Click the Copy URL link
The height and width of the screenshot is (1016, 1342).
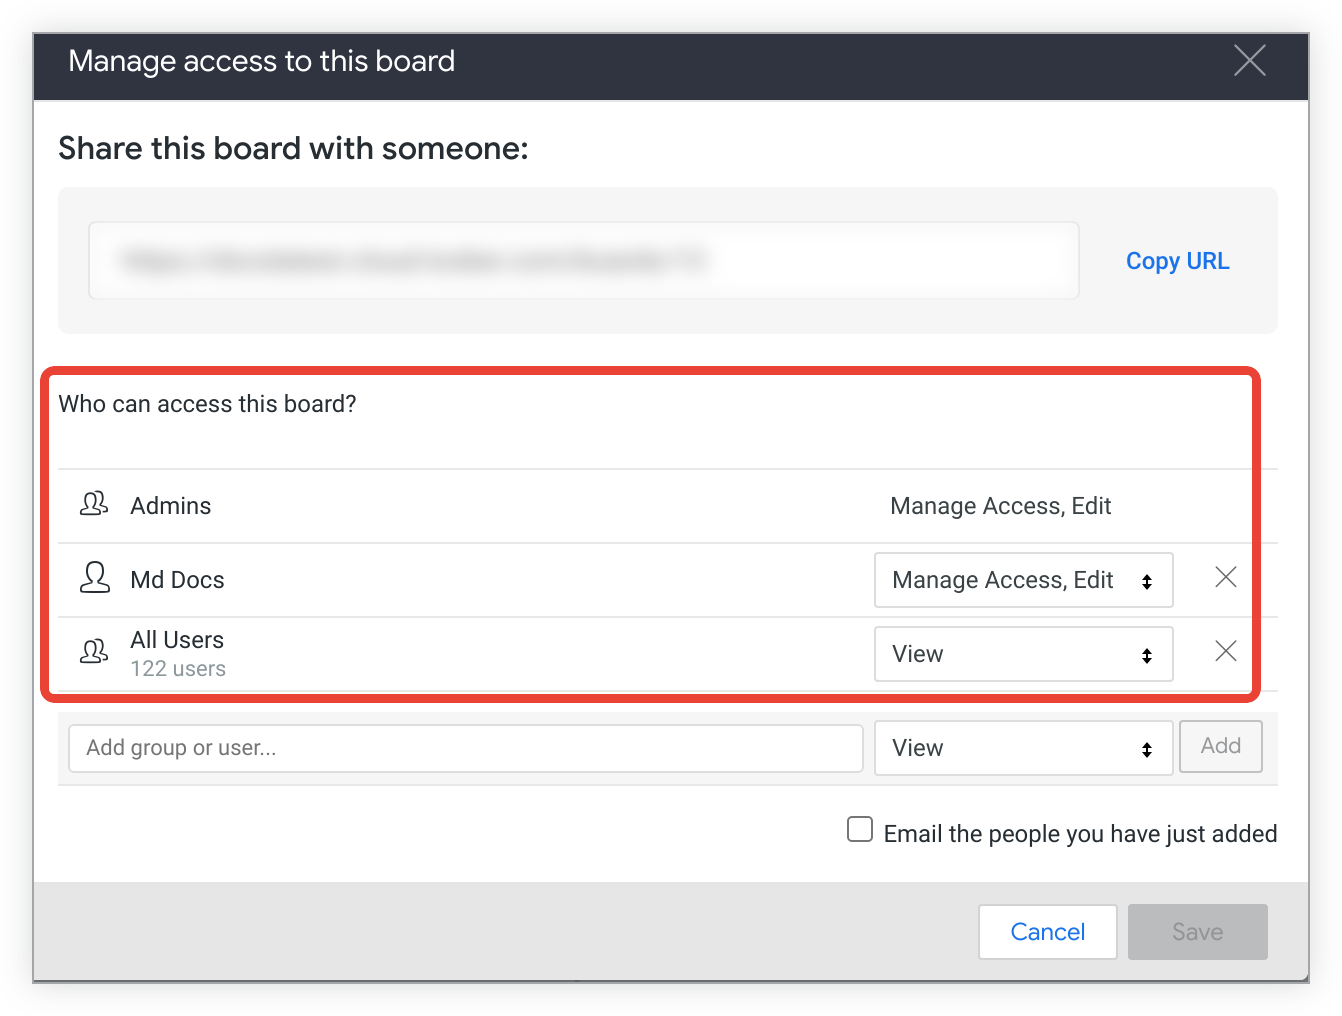[1177, 261]
